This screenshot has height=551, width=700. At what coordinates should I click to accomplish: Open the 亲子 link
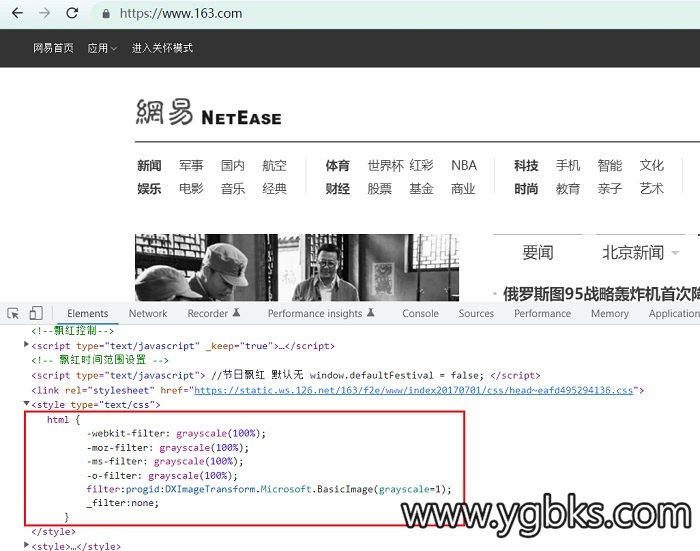click(x=610, y=189)
